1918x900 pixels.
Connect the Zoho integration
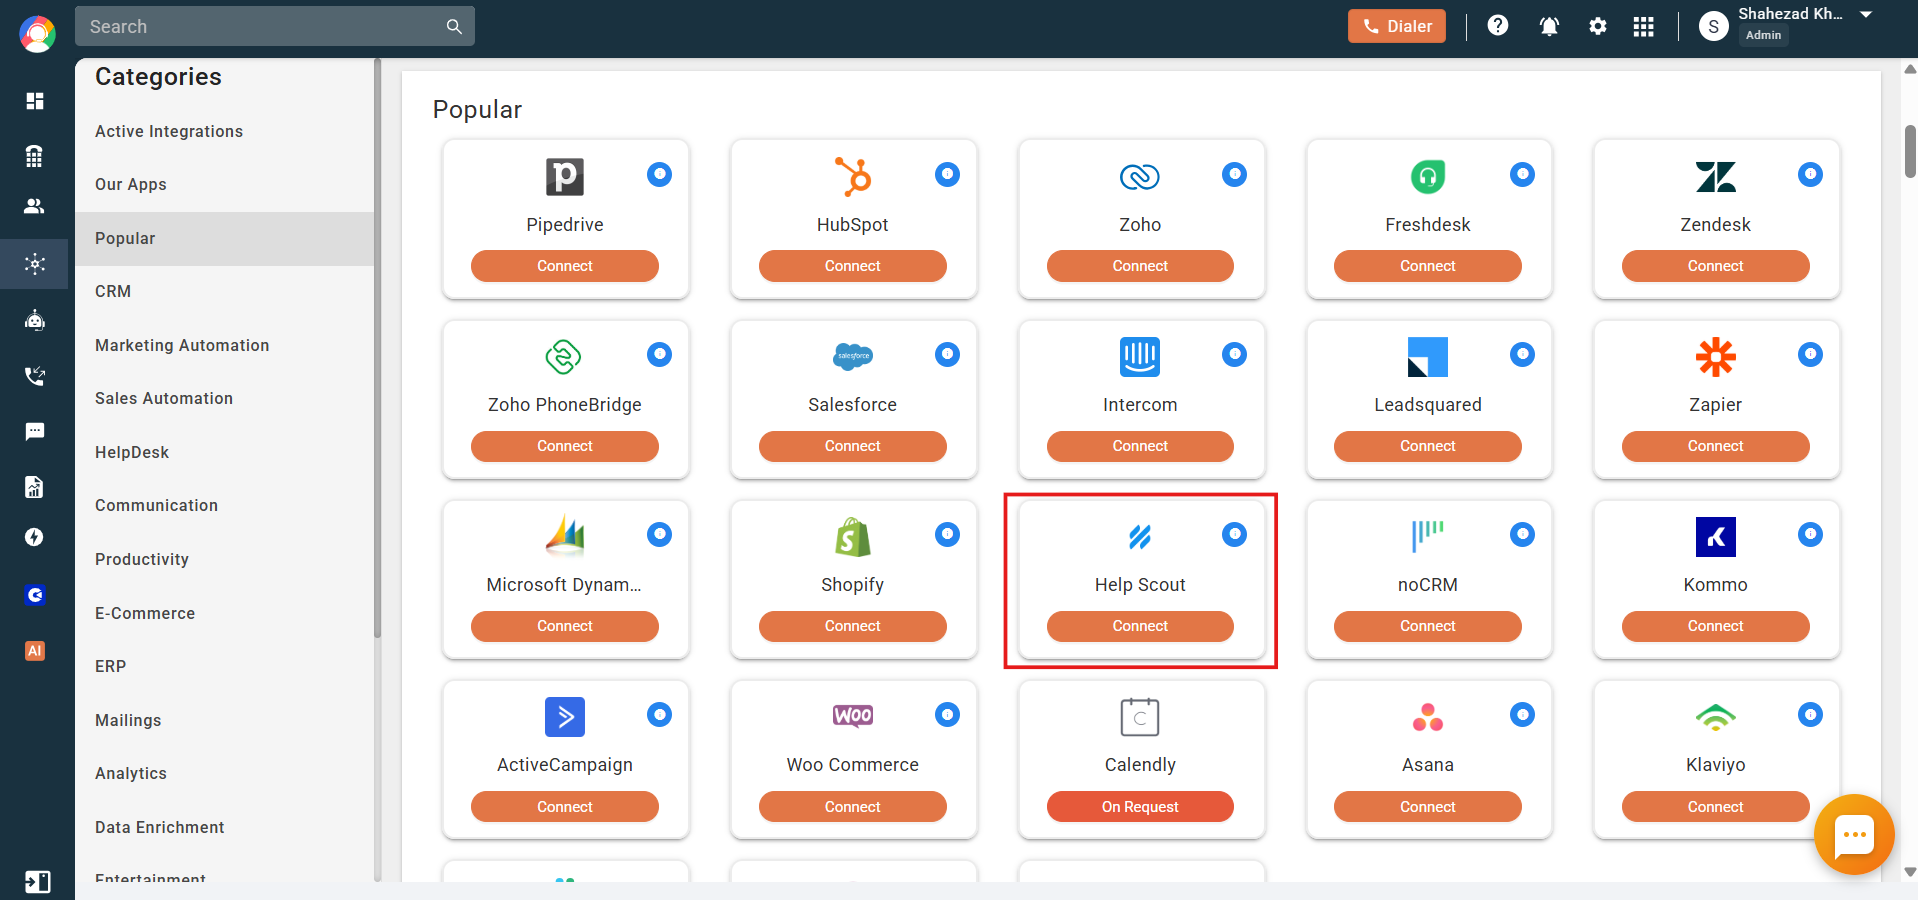pyautogui.click(x=1140, y=266)
